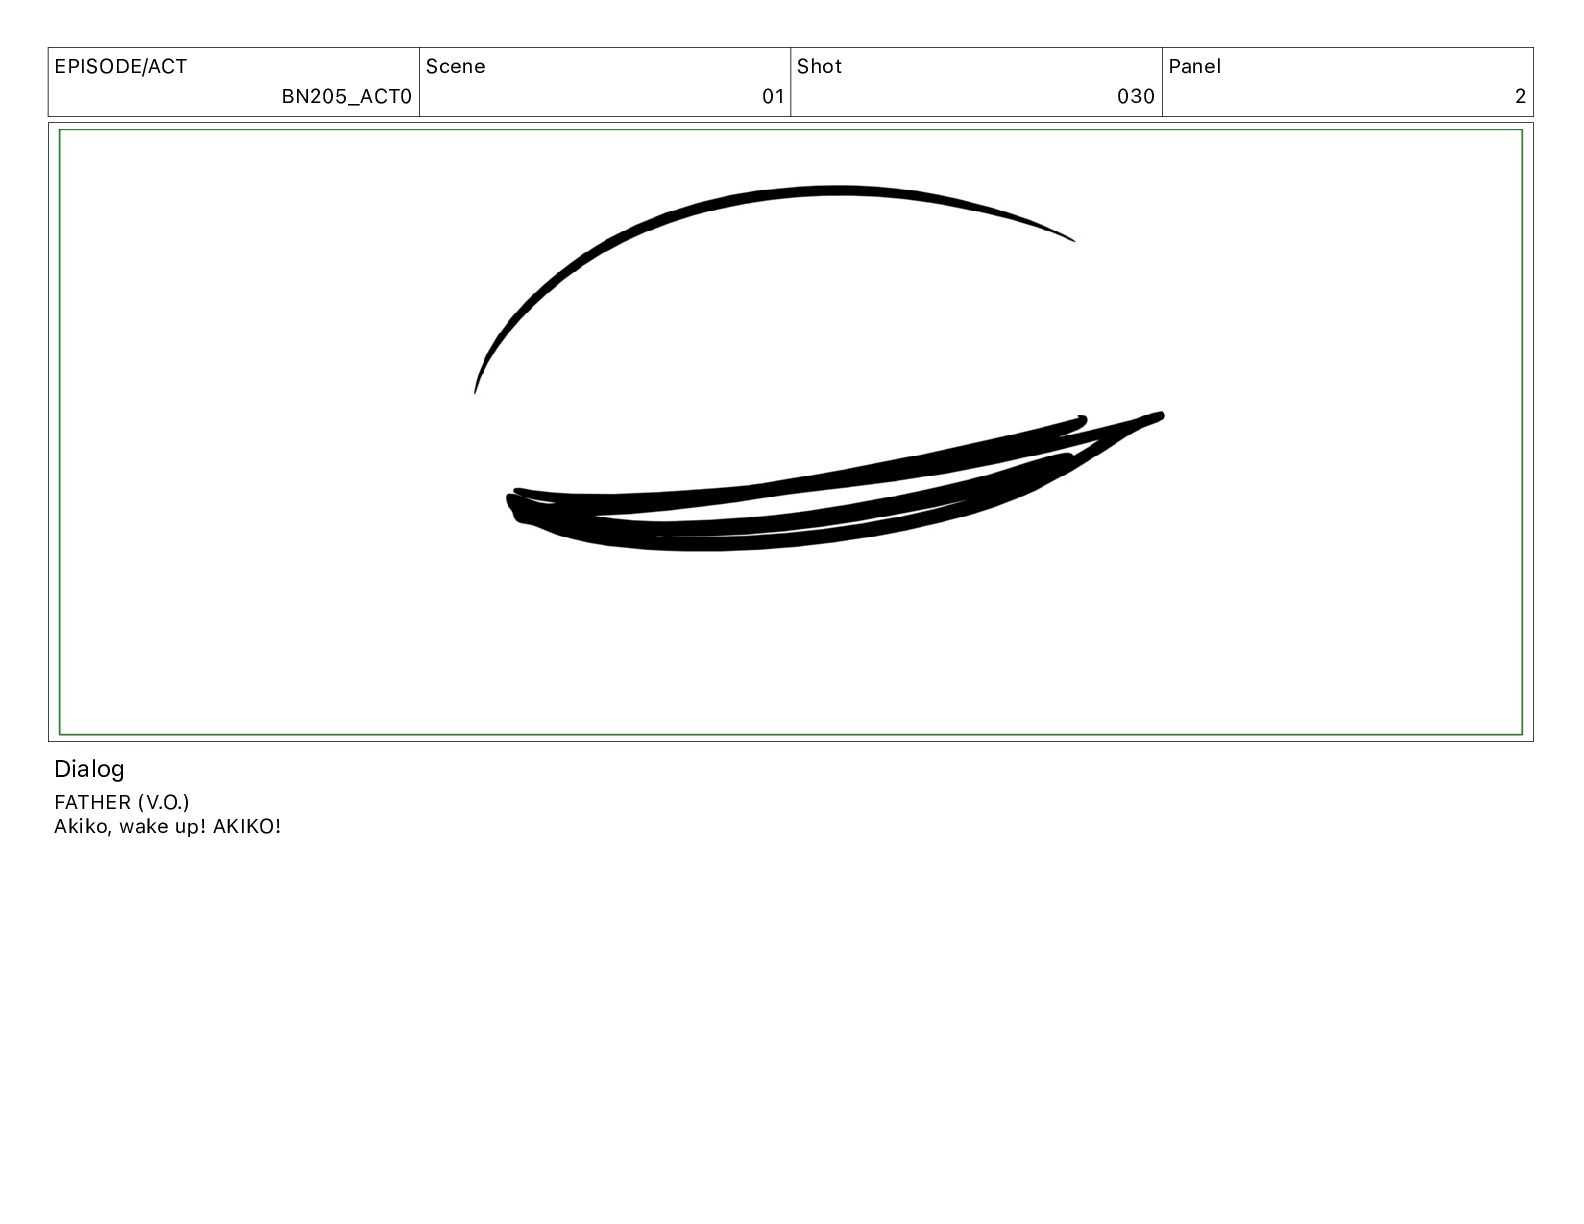1584x1224 pixels.
Task: Click the Panel header label
Action: [x=1194, y=67]
